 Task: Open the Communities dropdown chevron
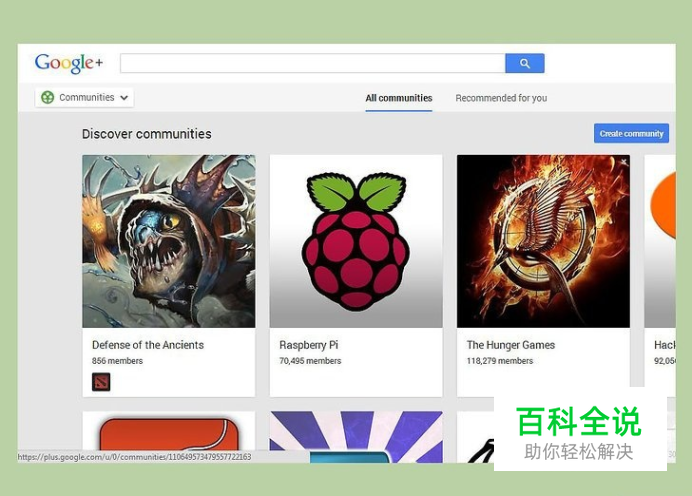click(124, 98)
